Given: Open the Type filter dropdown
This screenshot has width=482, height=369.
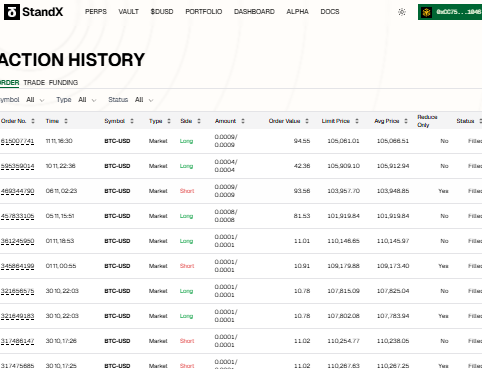Looking at the screenshot, I should 87,100.
